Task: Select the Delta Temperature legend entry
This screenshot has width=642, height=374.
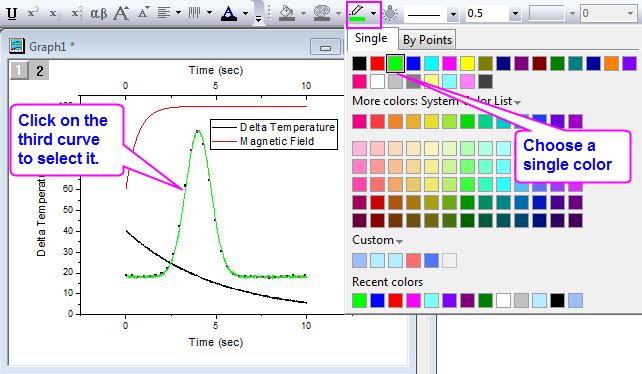Action: tap(274, 127)
